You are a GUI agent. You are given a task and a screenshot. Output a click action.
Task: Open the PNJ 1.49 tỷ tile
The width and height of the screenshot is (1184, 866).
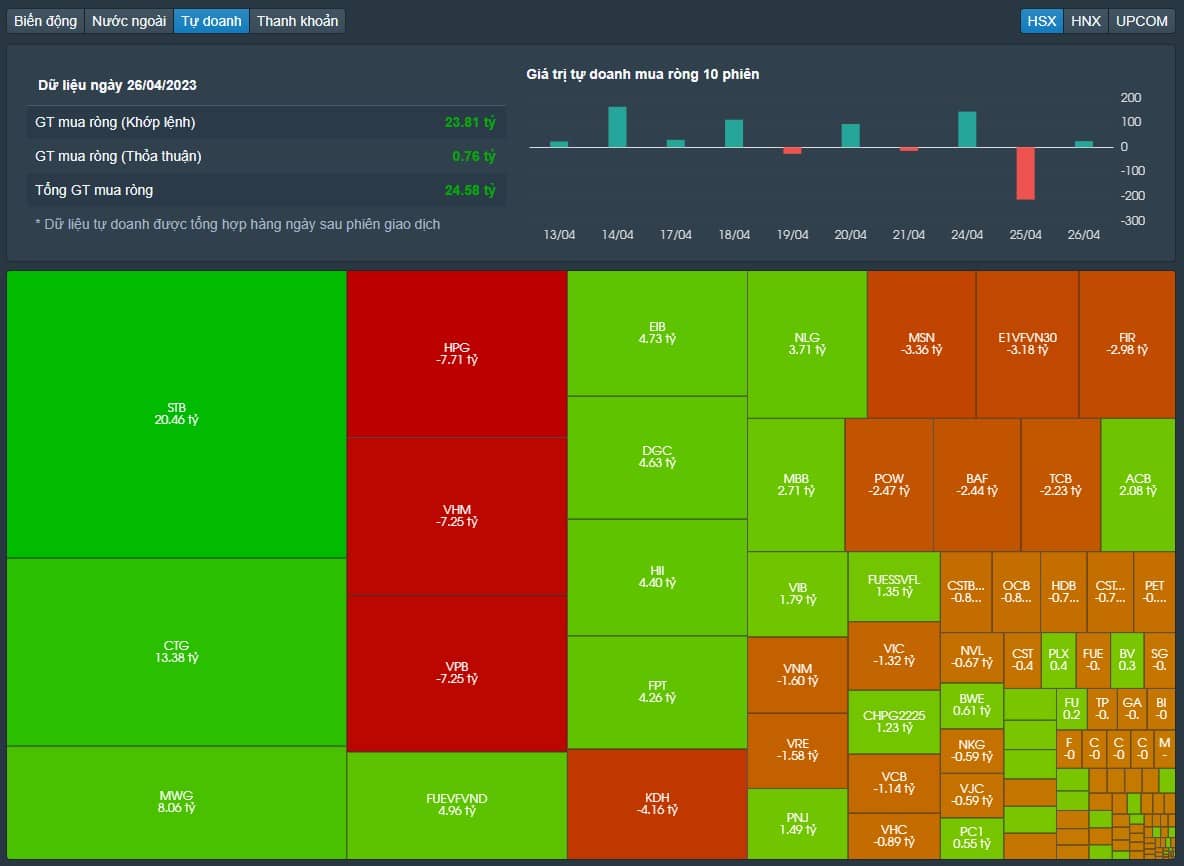coord(797,824)
